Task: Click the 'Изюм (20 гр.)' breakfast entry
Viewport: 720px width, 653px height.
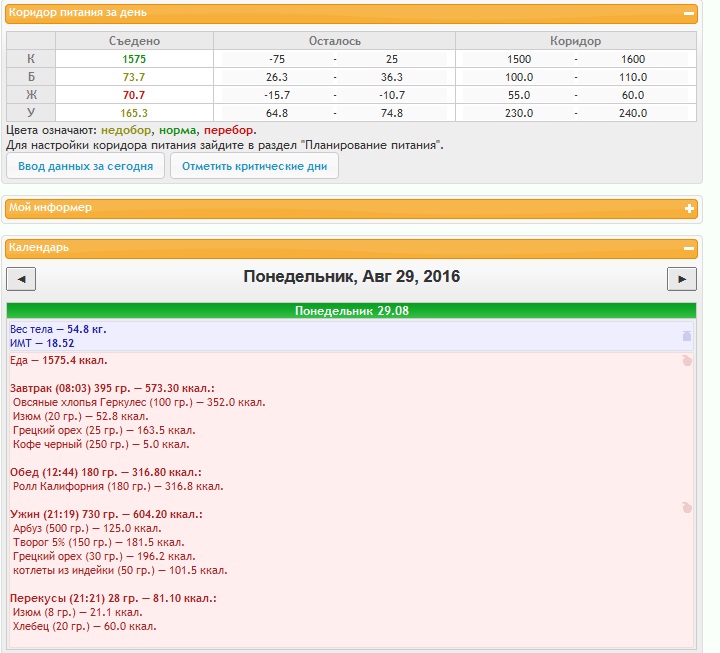Action: [x=80, y=416]
